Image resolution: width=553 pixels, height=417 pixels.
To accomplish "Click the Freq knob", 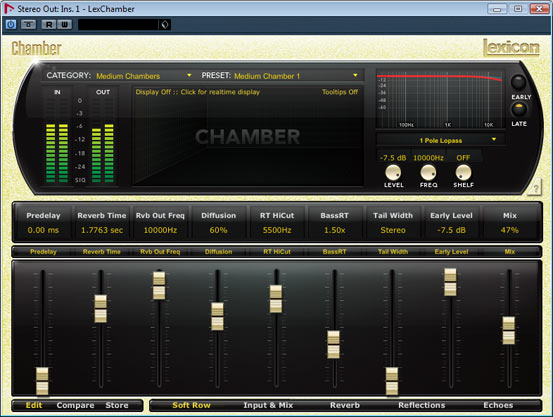I will (428, 173).
